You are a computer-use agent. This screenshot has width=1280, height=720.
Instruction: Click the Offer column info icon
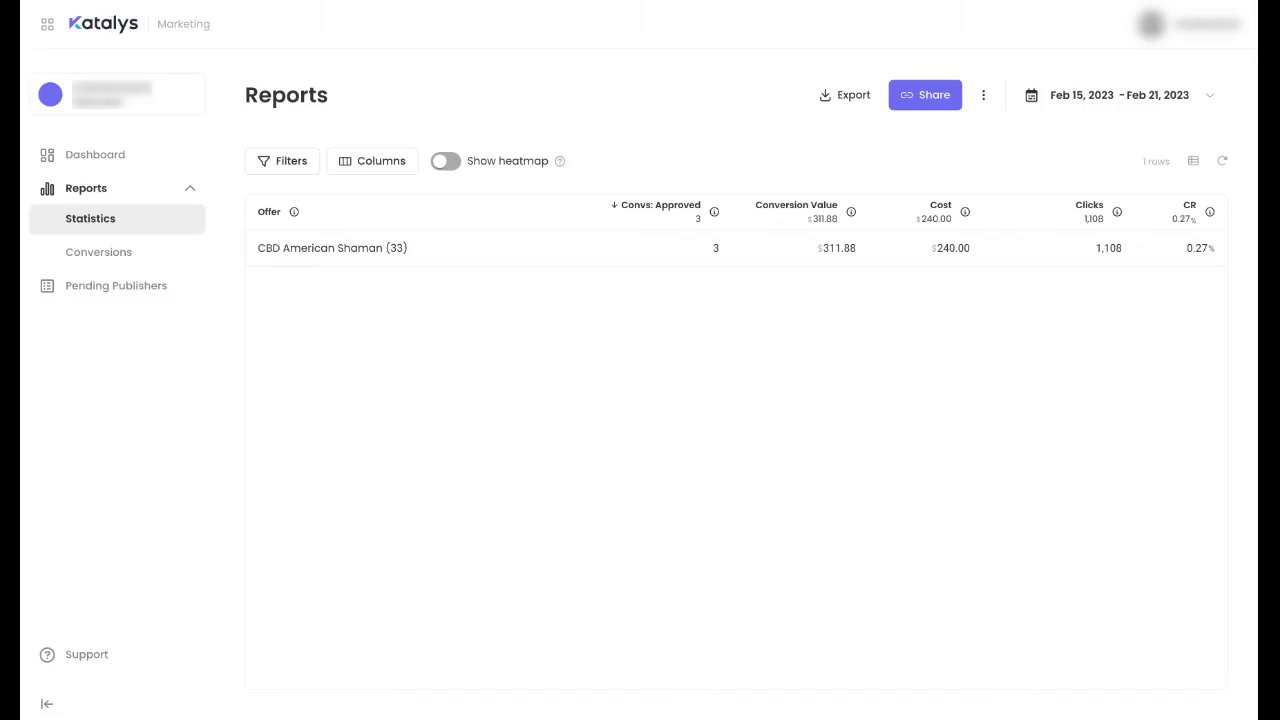click(x=294, y=212)
